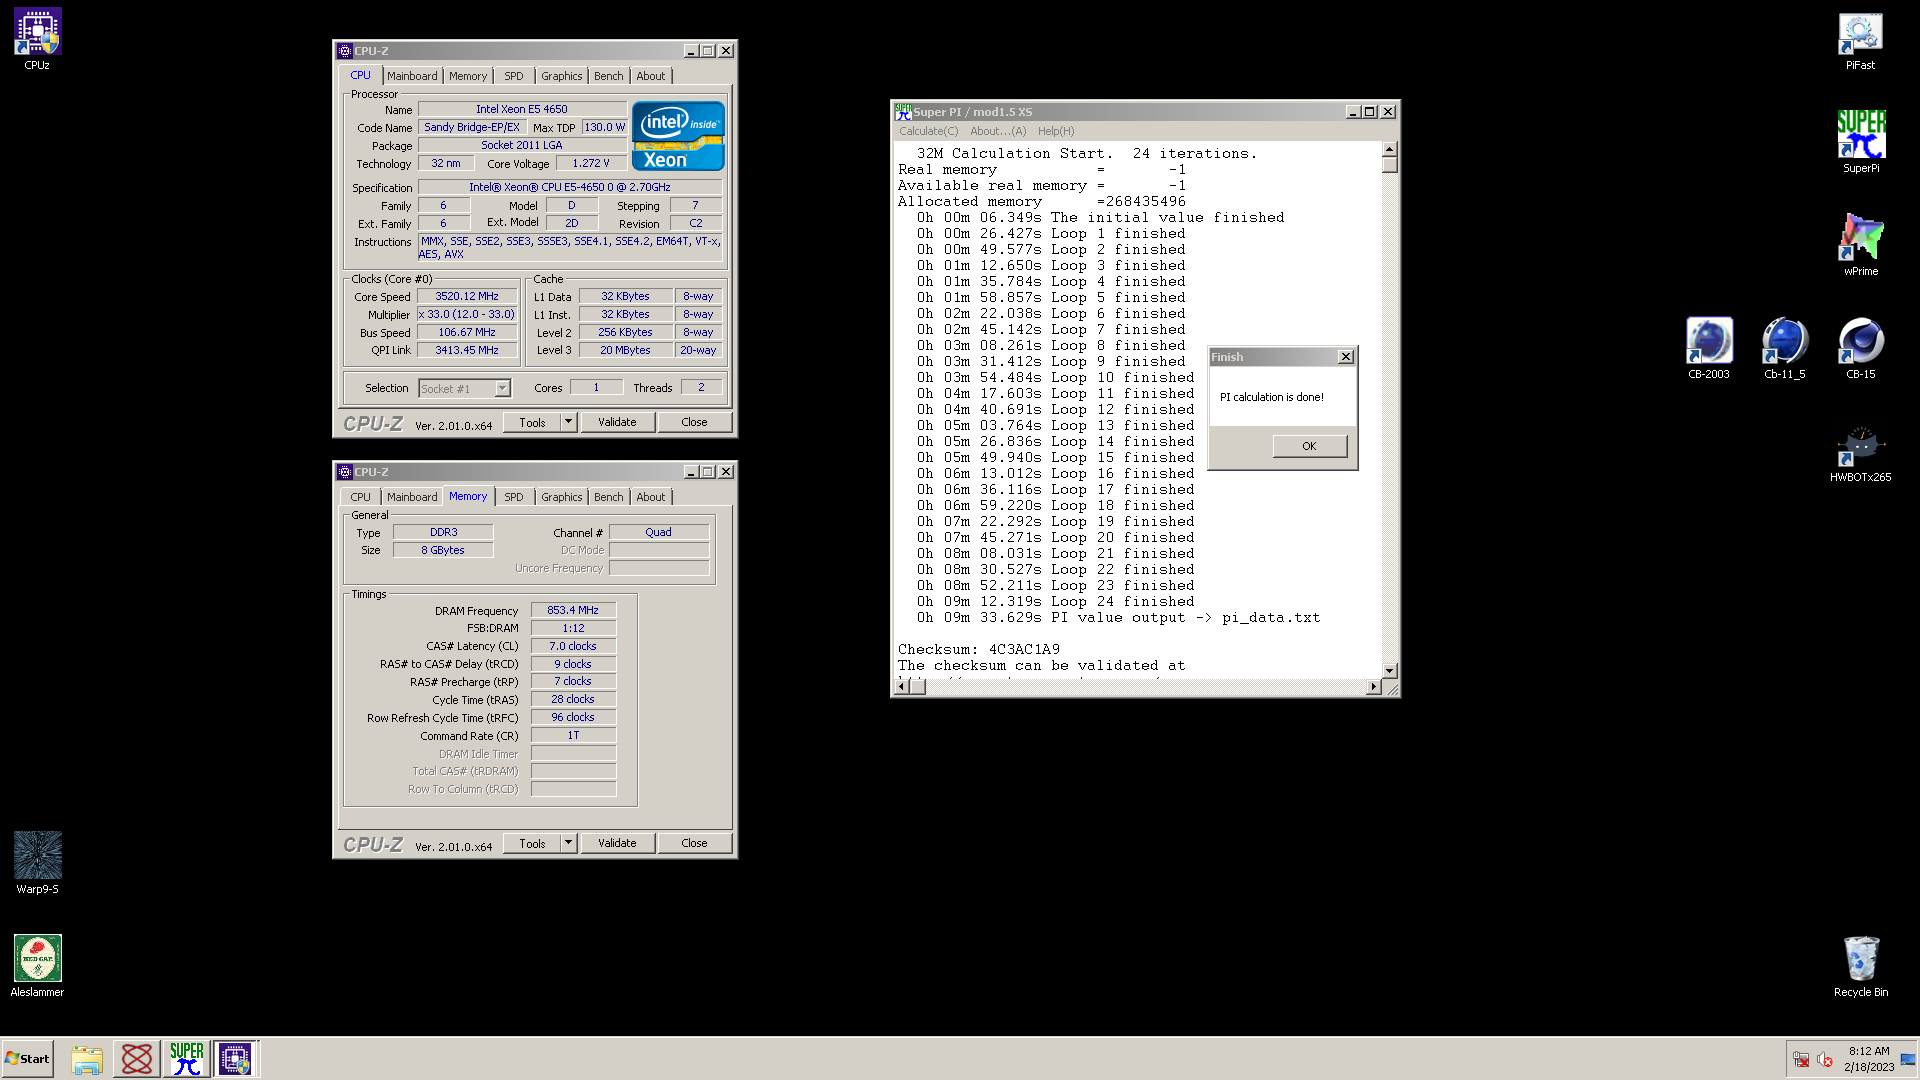Click the Channel # Quad value

[658, 532]
